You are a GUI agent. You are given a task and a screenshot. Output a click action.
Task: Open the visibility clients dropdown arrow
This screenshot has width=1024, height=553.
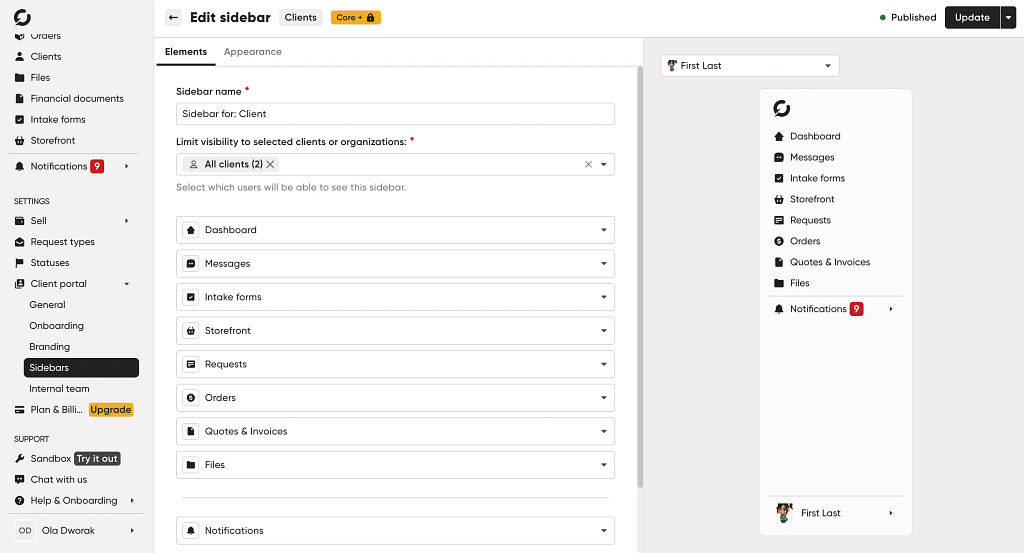603,165
